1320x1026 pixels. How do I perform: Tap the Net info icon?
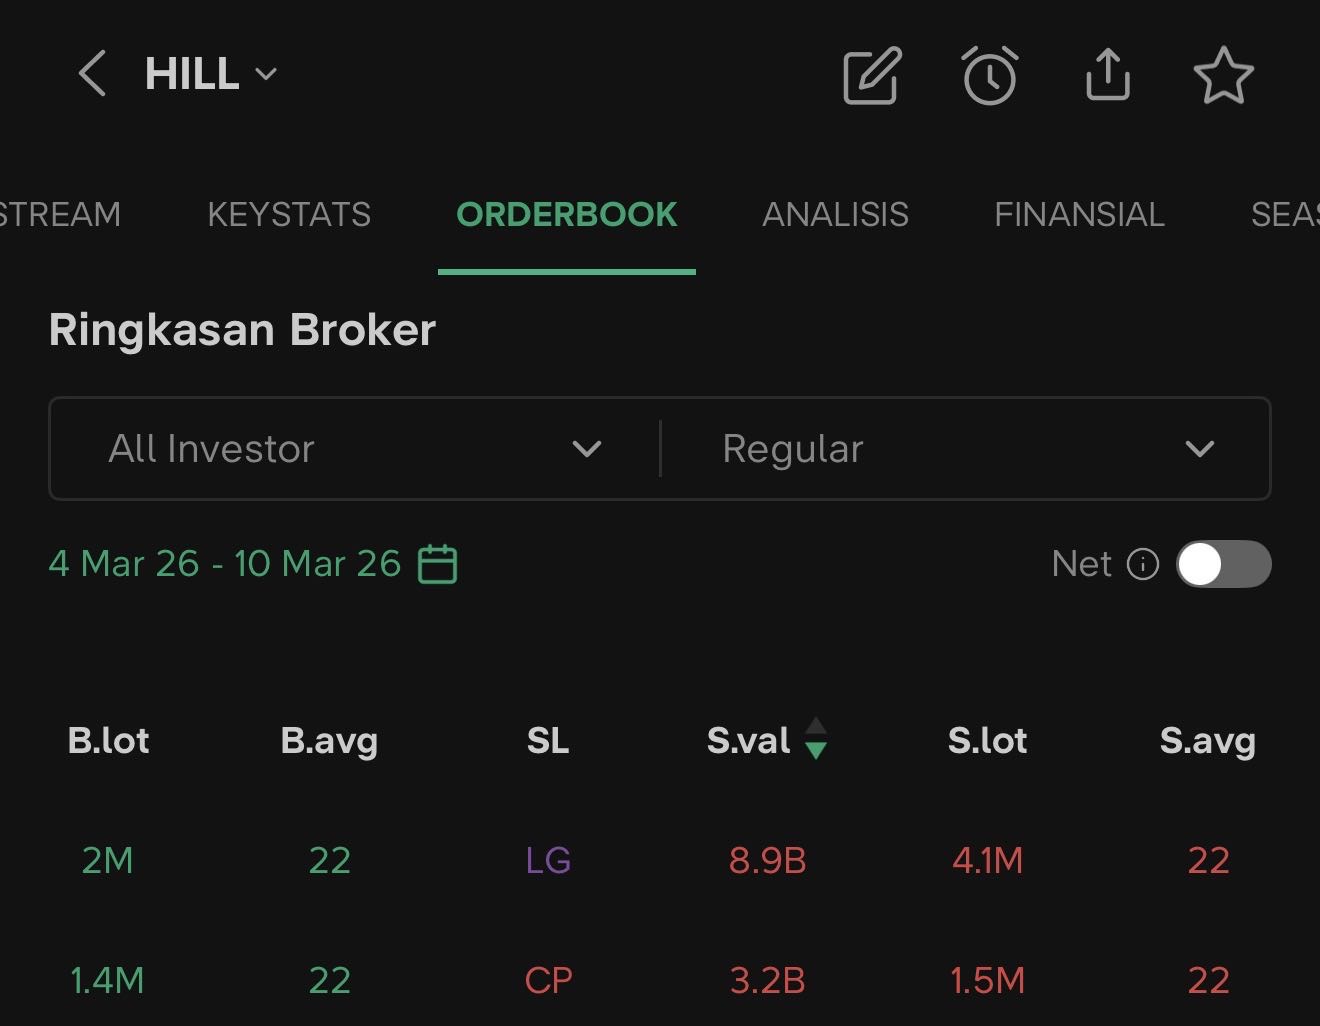[x=1142, y=564]
